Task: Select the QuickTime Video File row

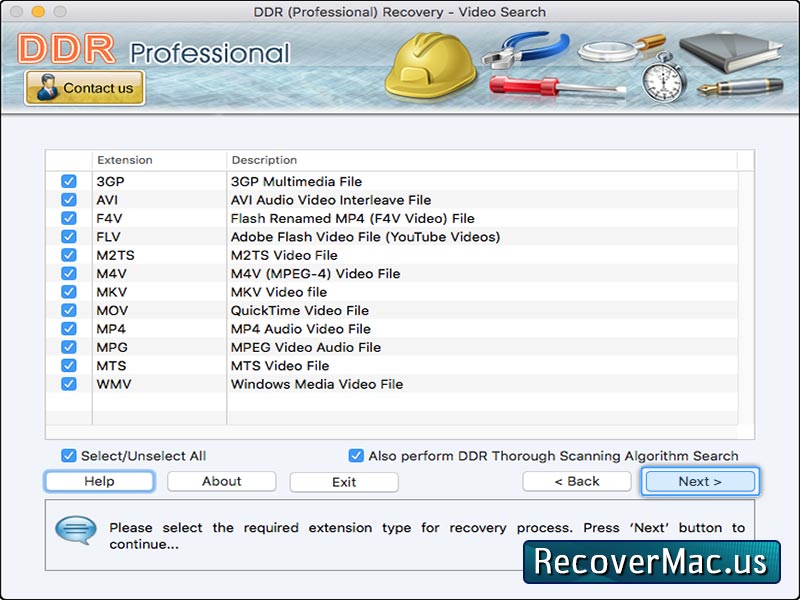Action: point(300,310)
